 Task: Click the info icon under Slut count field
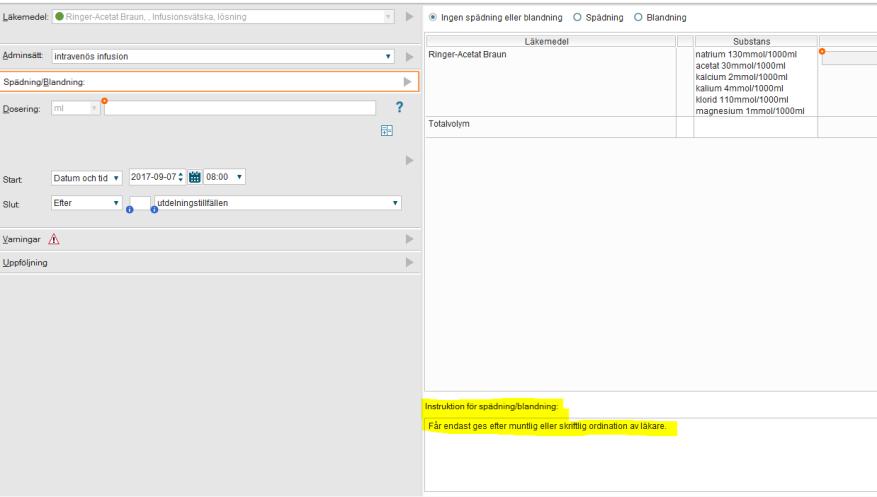130,210
